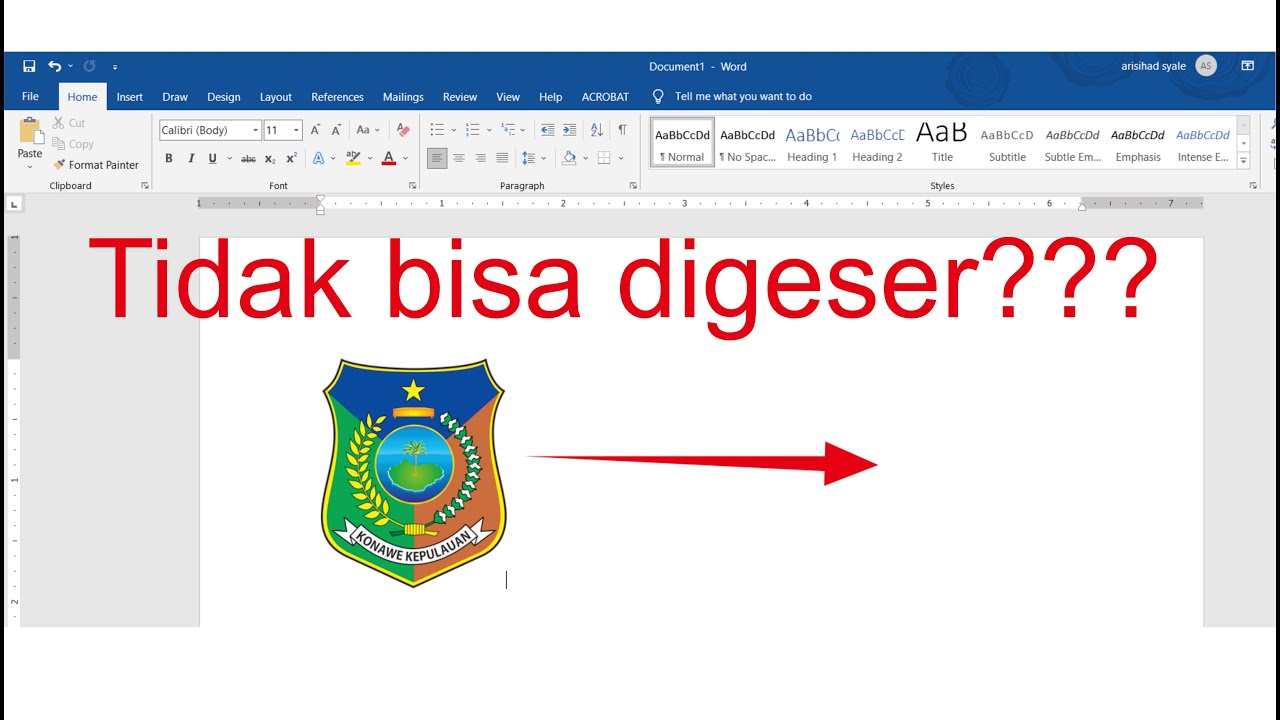
Task: Customize the Quick Access Toolbar dropdown
Action: point(115,67)
